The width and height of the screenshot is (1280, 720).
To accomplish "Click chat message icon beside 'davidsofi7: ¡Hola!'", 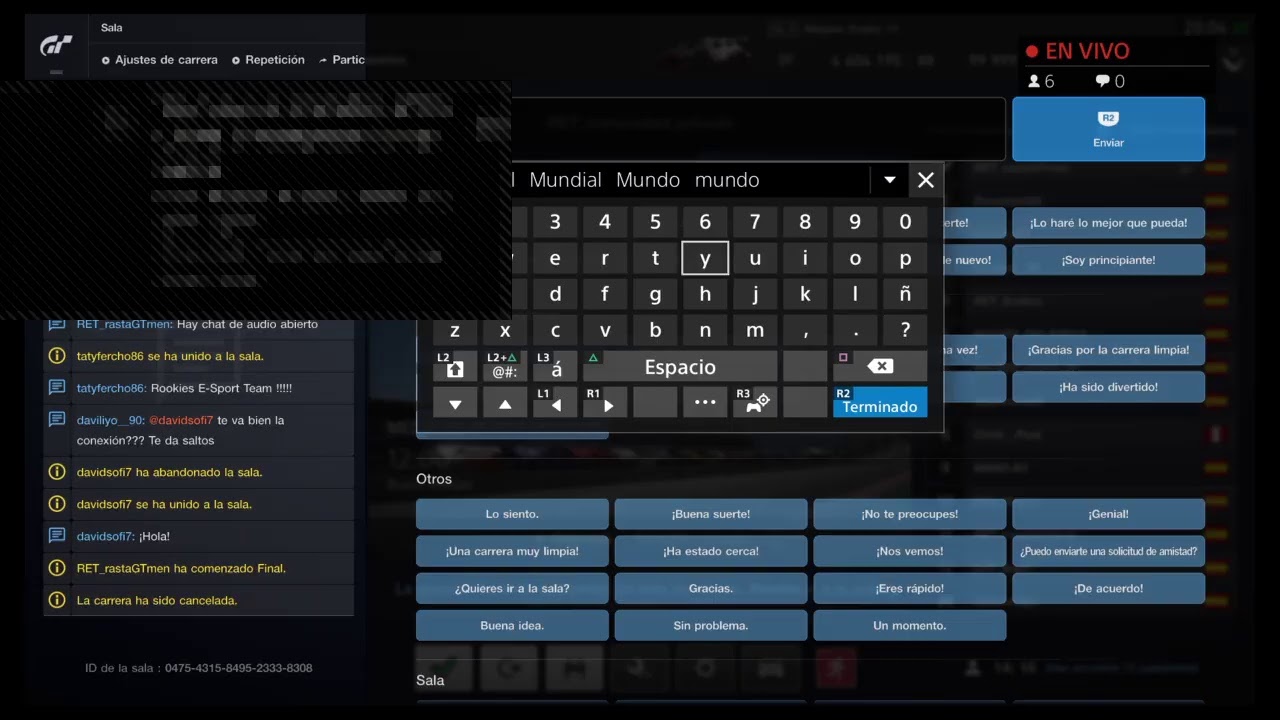I will click(57, 536).
